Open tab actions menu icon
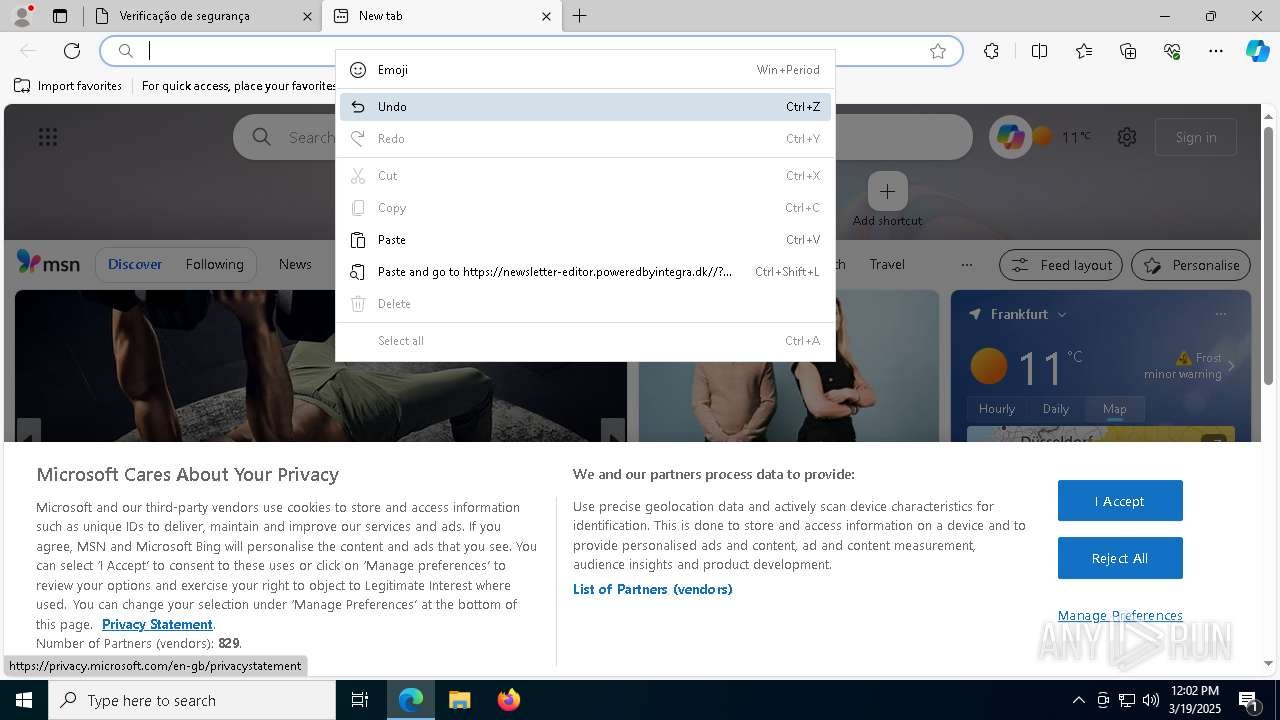 (x=60, y=16)
